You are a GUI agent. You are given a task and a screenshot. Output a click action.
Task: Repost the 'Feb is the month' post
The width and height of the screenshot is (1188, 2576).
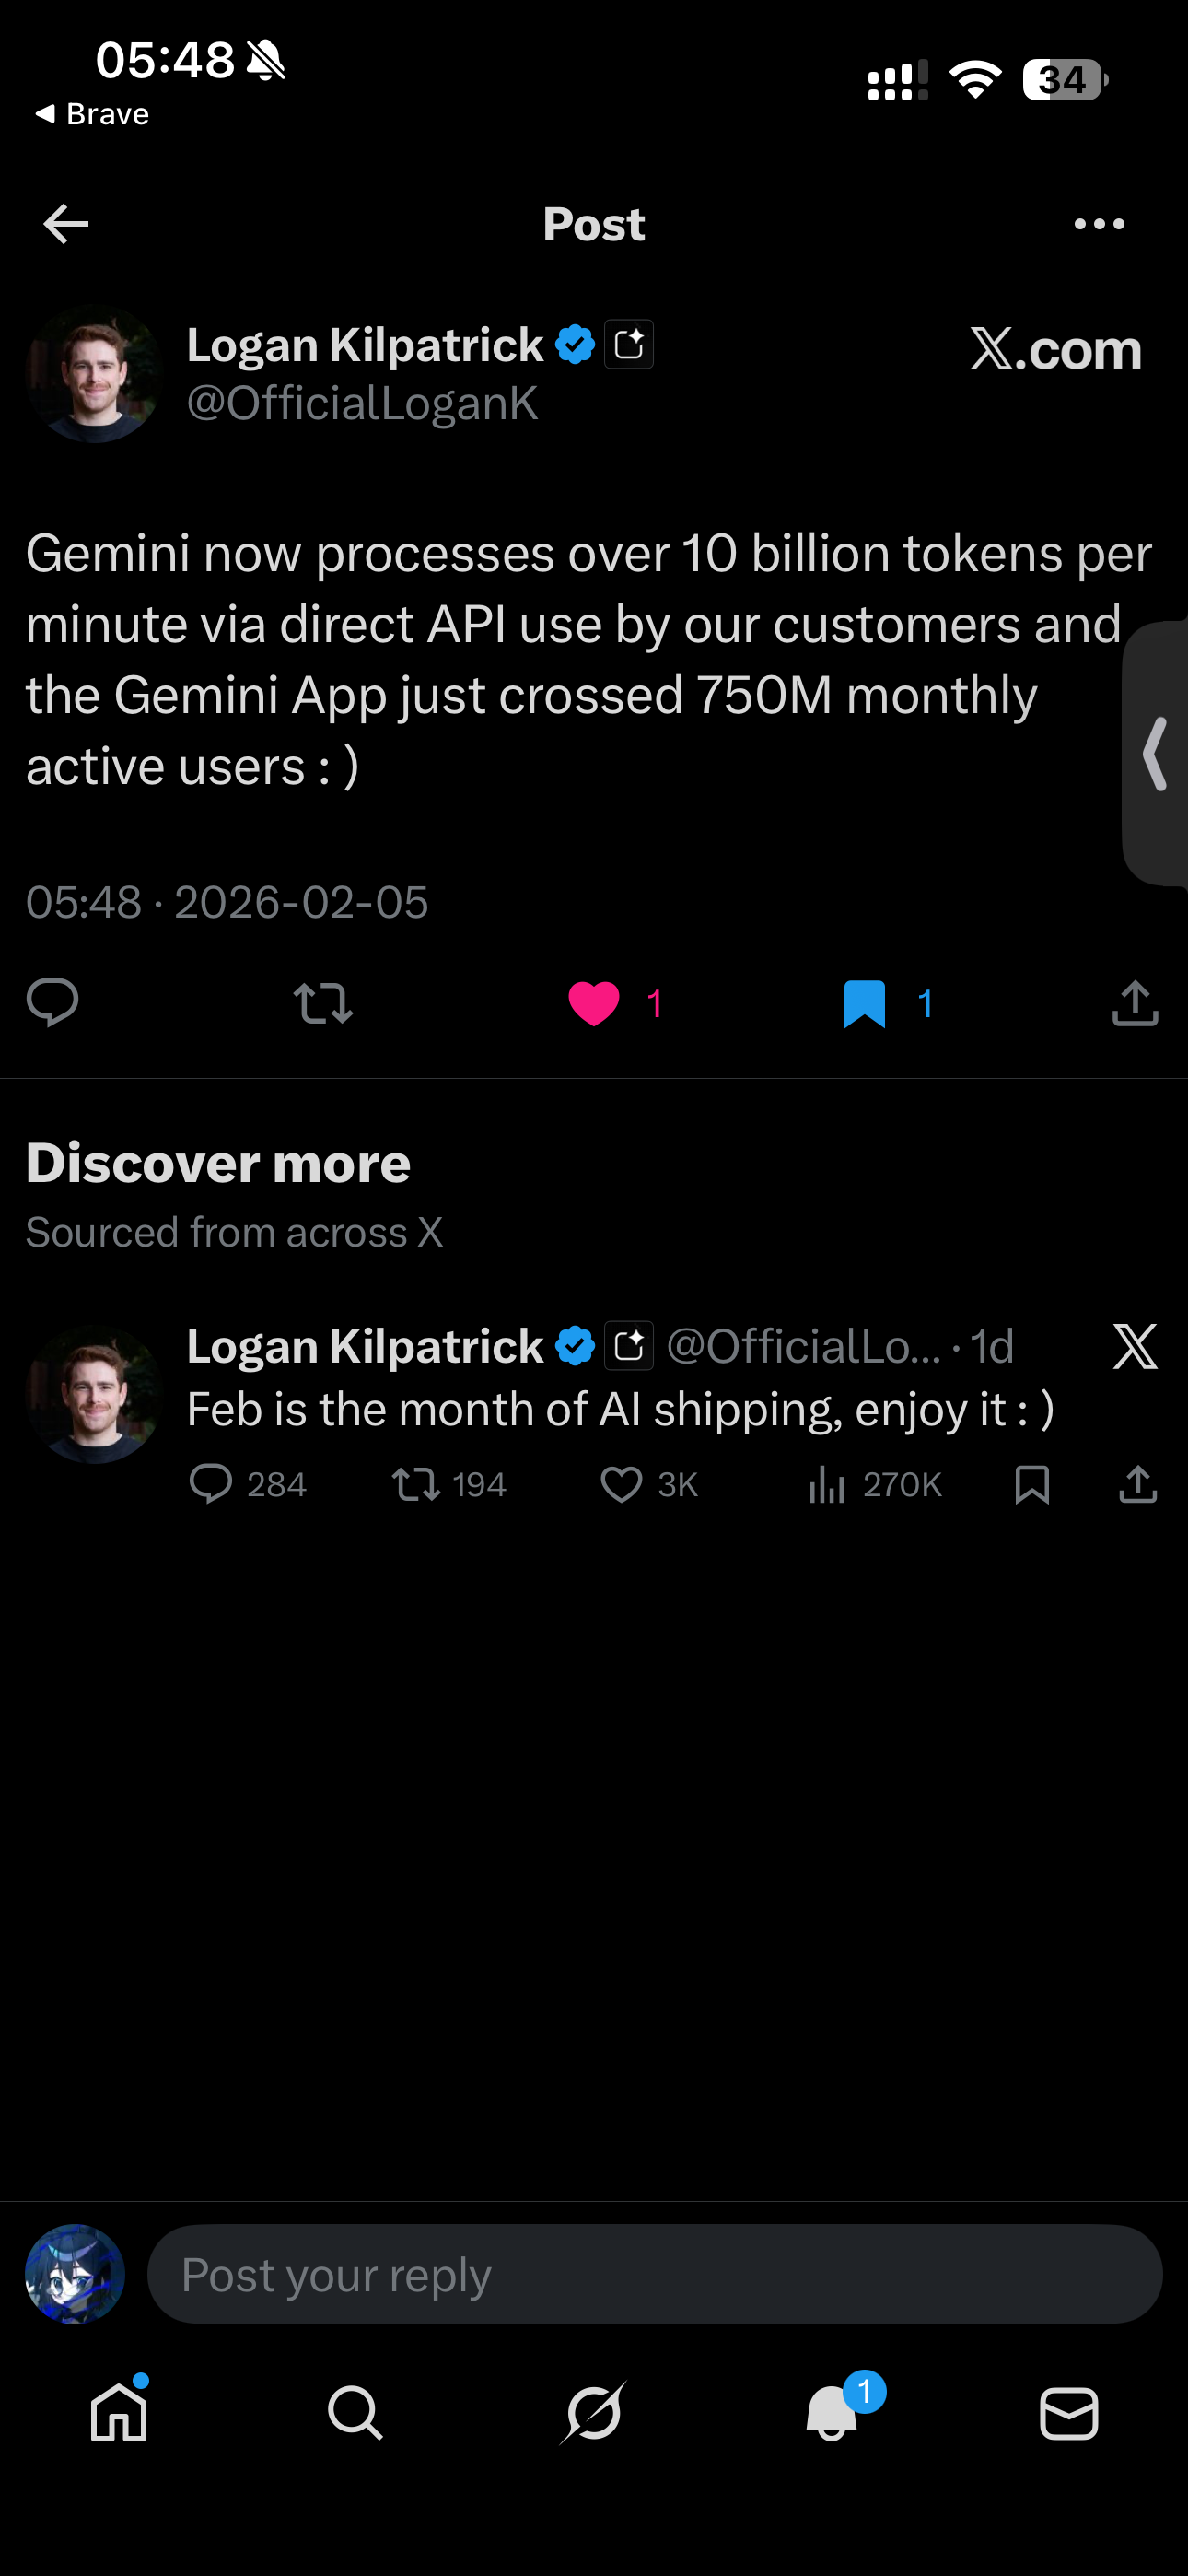(x=415, y=1485)
